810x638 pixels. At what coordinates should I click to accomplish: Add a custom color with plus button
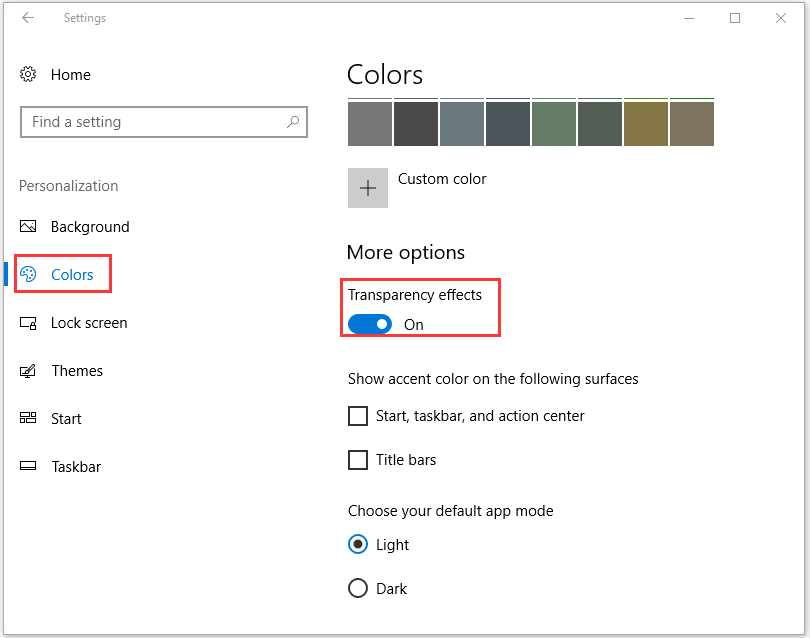point(368,188)
